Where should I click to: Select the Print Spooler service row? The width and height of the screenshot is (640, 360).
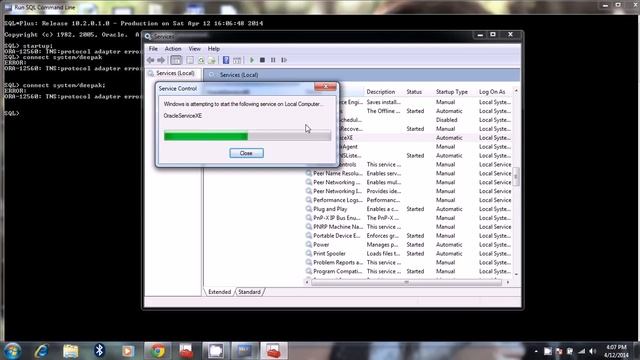pos(408,253)
